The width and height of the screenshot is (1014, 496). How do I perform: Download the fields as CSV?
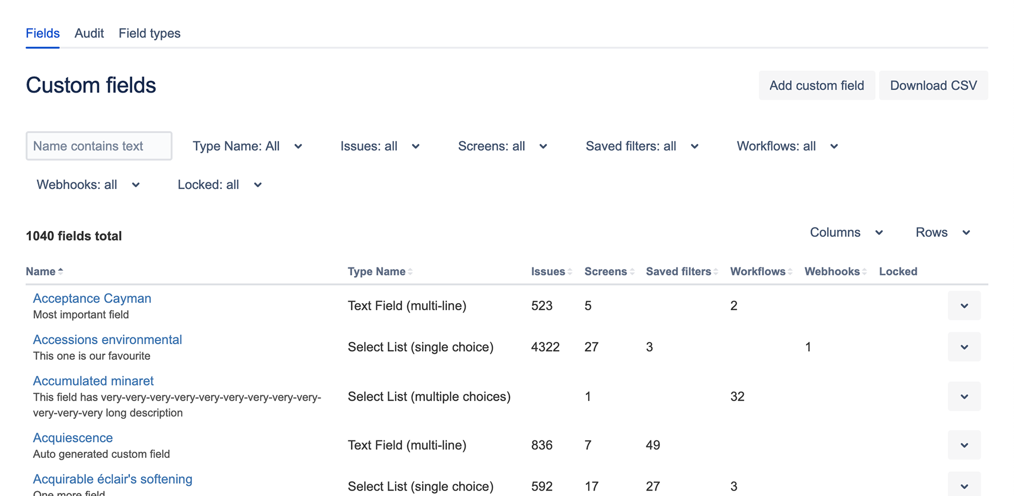pos(933,85)
